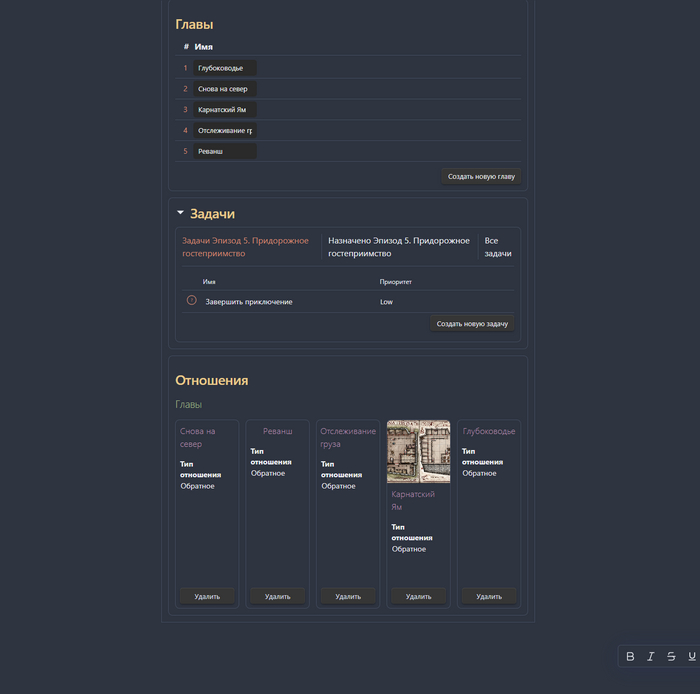The height and width of the screenshot is (694, 700).
Task: Switch to Все задачи tab
Action: pos(498,247)
